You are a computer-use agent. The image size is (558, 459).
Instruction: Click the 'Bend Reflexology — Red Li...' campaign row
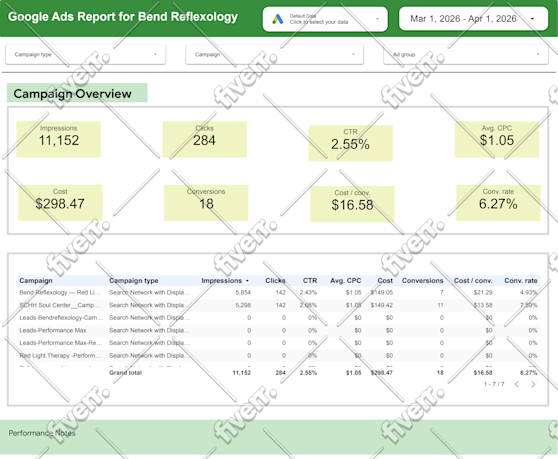(x=278, y=292)
